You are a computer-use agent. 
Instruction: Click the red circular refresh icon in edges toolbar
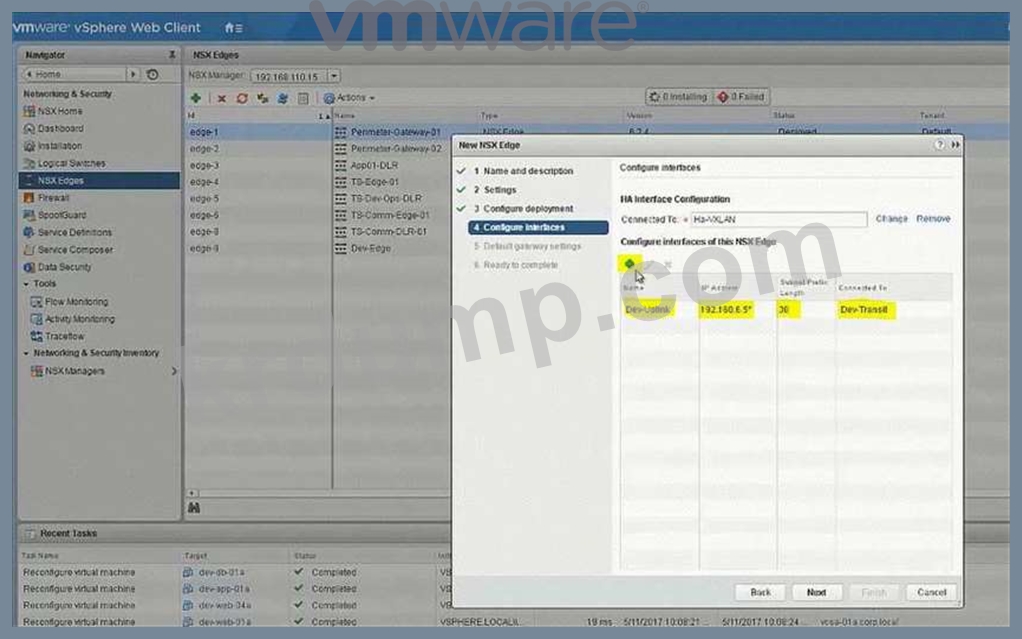click(x=242, y=98)
